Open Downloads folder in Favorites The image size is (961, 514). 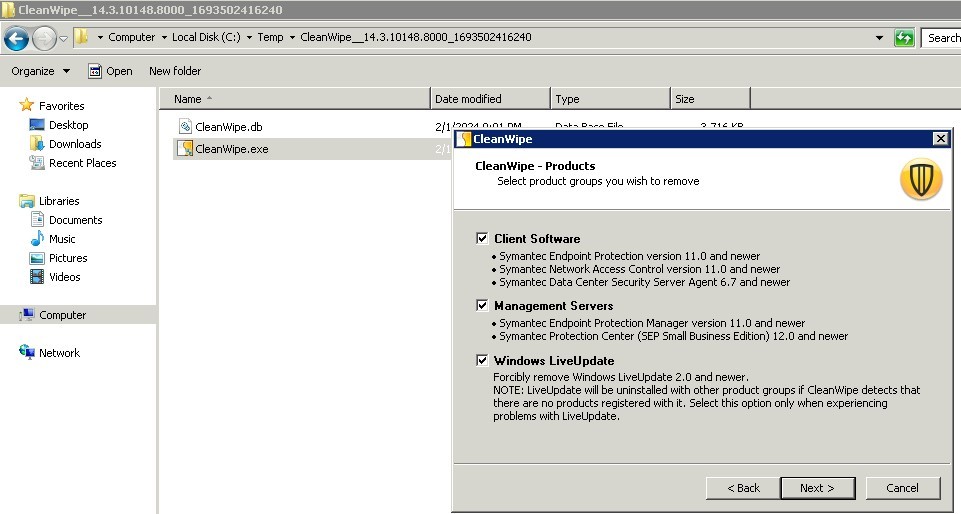(75, 144)
